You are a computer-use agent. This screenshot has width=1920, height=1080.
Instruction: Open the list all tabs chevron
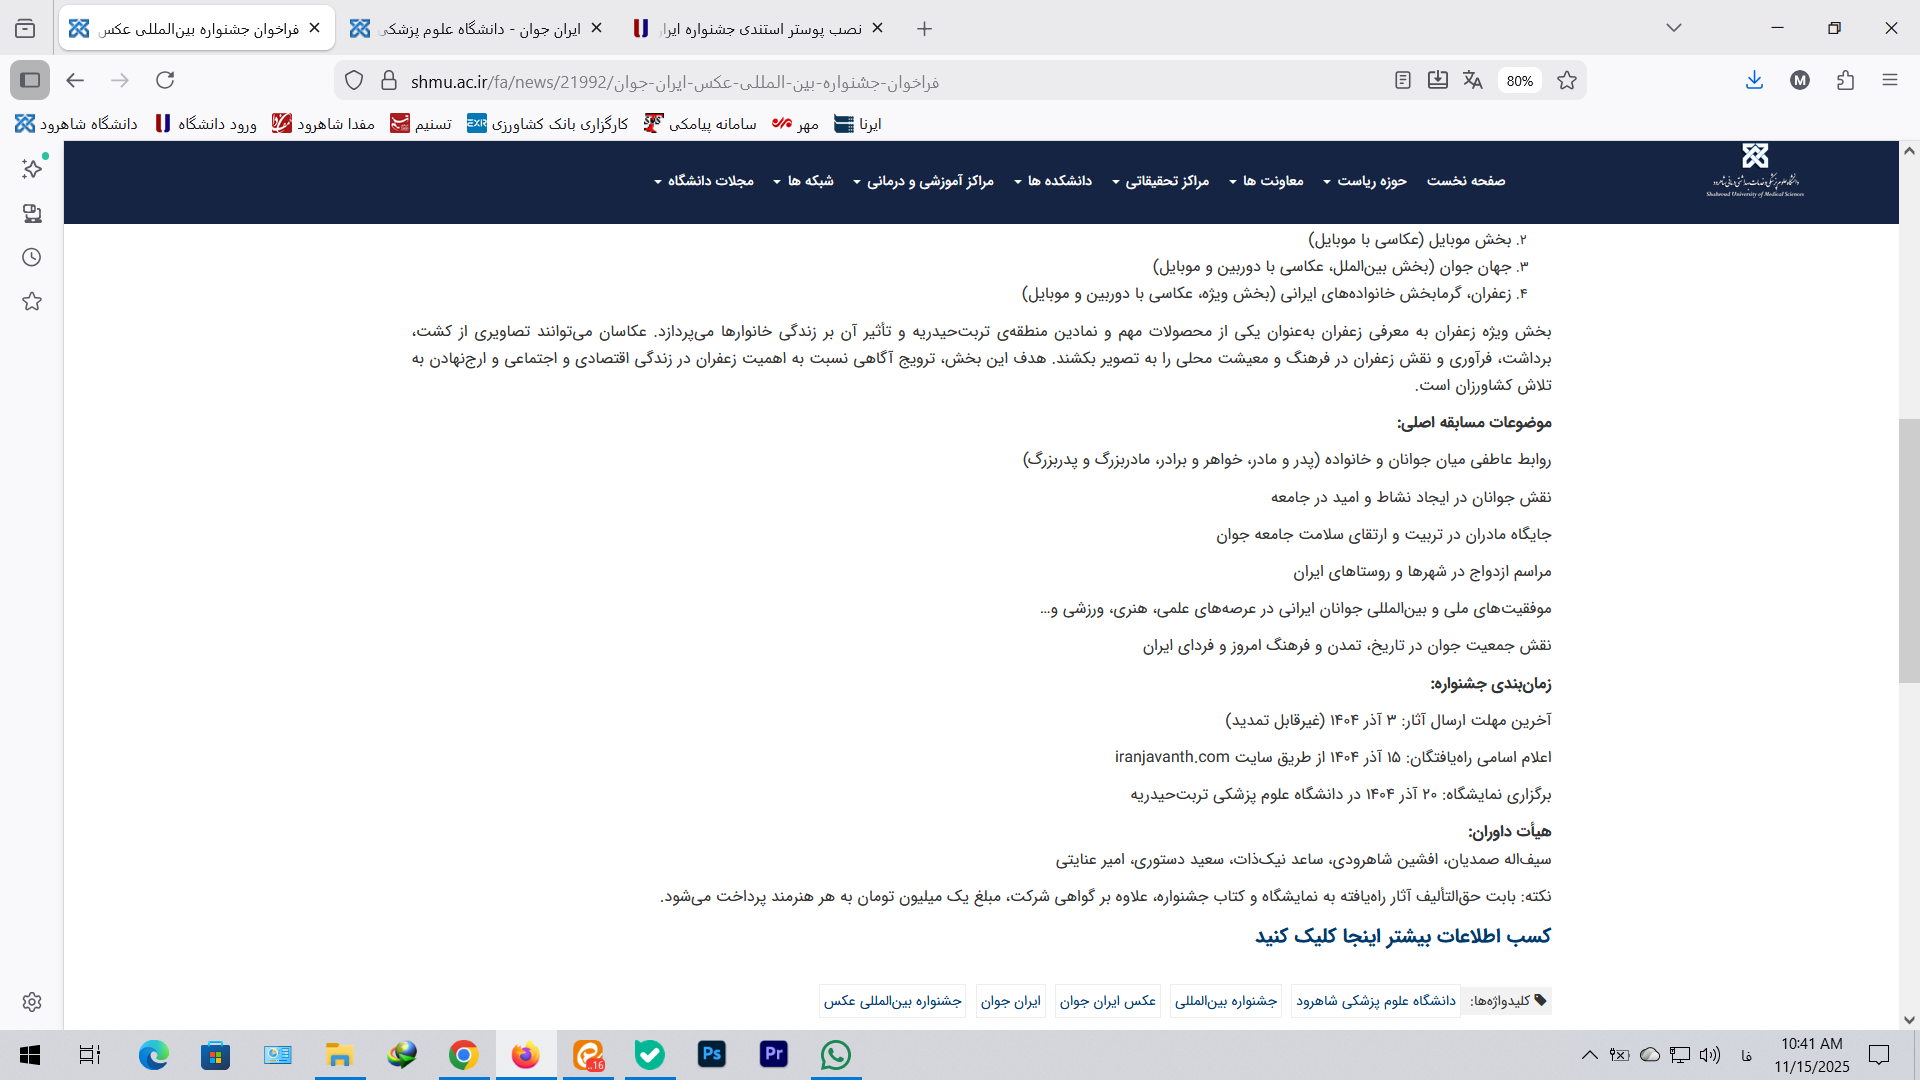(1673, 28)
